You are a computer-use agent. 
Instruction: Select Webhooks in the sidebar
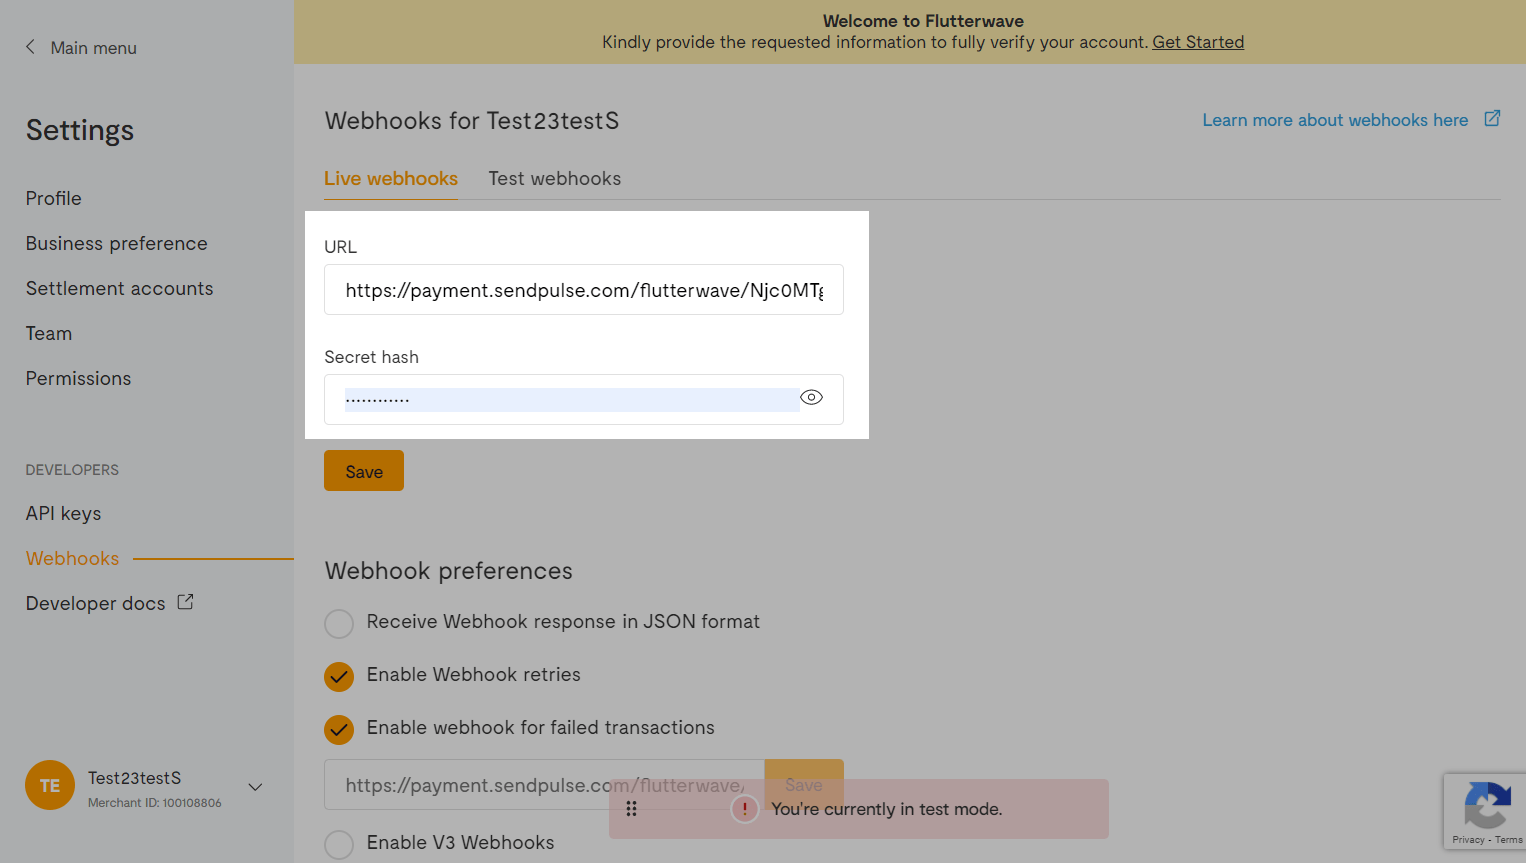tap(73, 558)
